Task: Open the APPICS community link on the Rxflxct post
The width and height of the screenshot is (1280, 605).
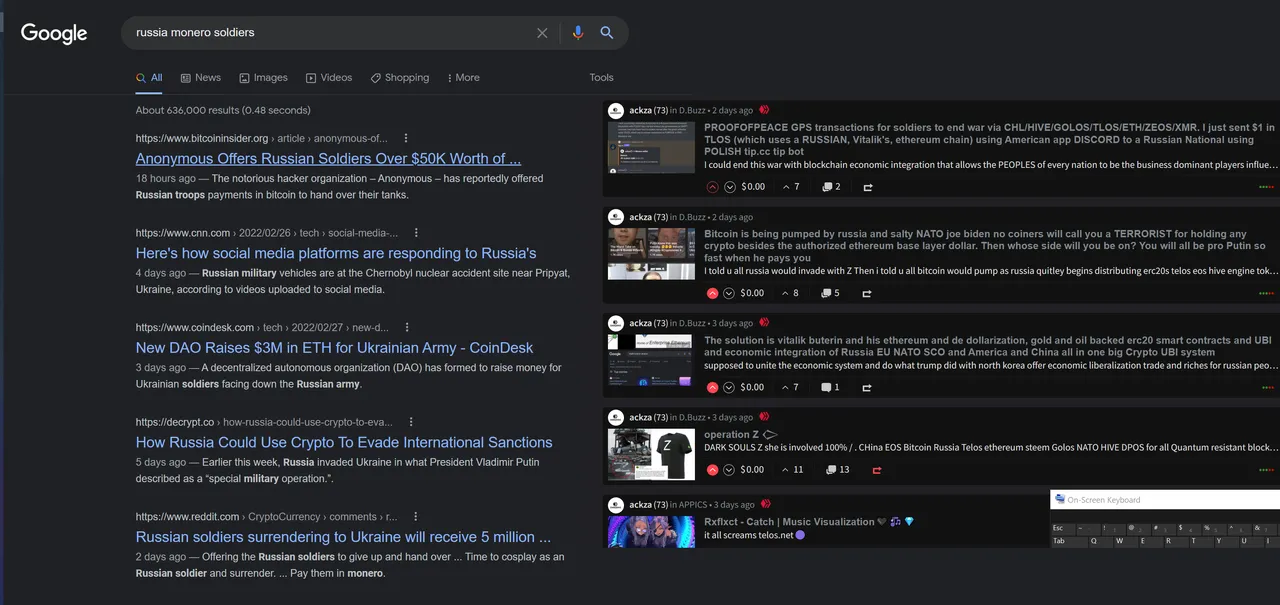Action: click(693, 505)
